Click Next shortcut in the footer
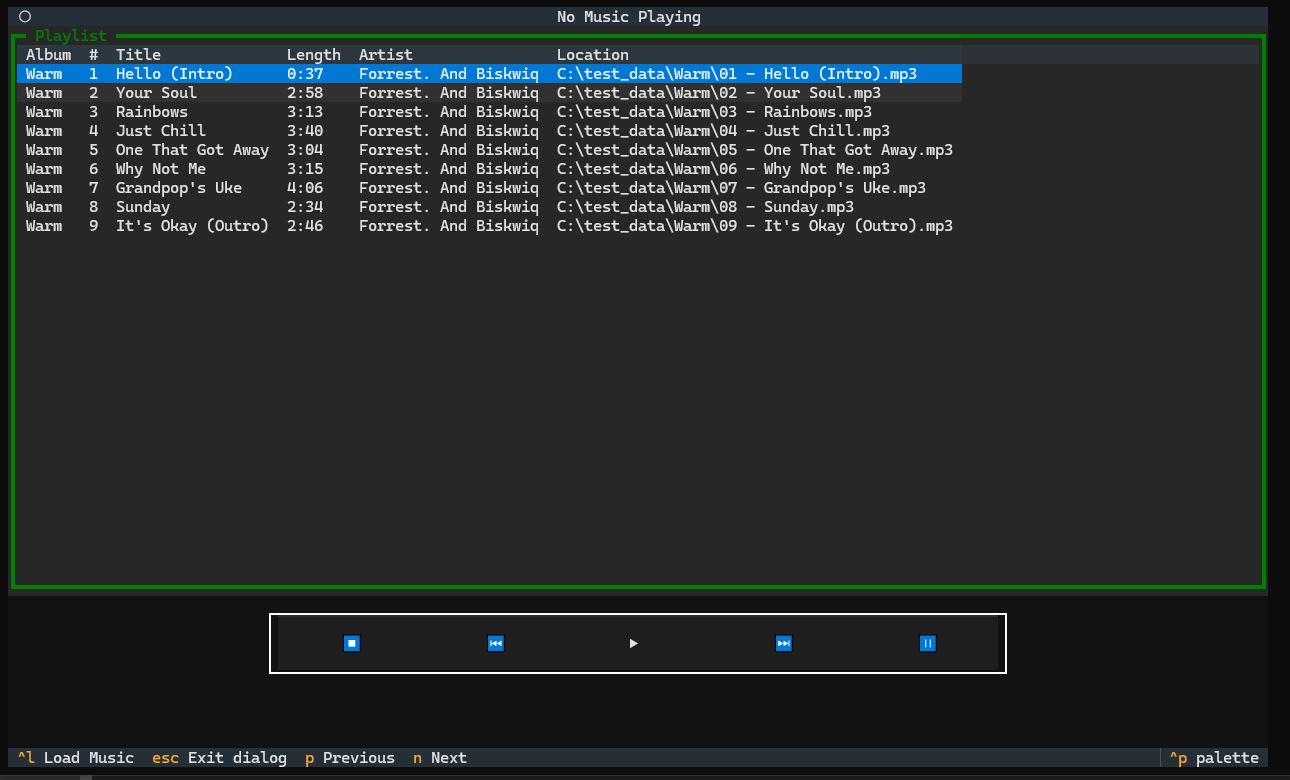Viewport: 1290px width, 780px height. pos(440,758)
